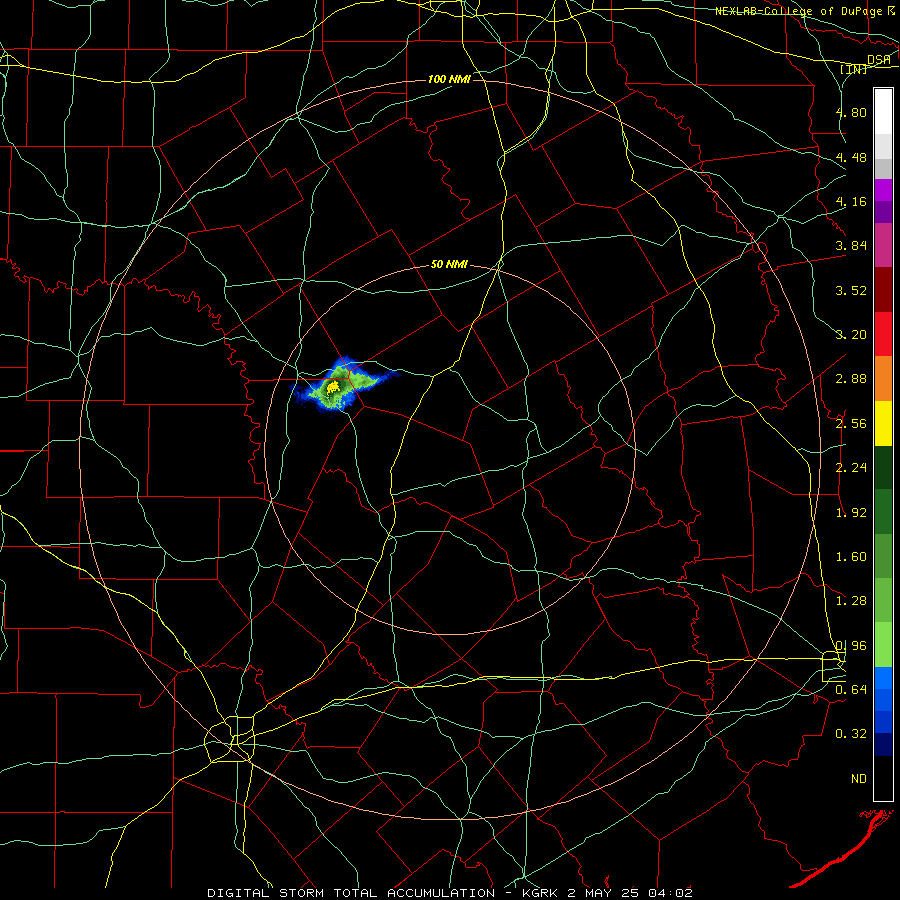Click the bright magenta swatch in the color scale
The image size is (900, 900).
coord(883,190)
